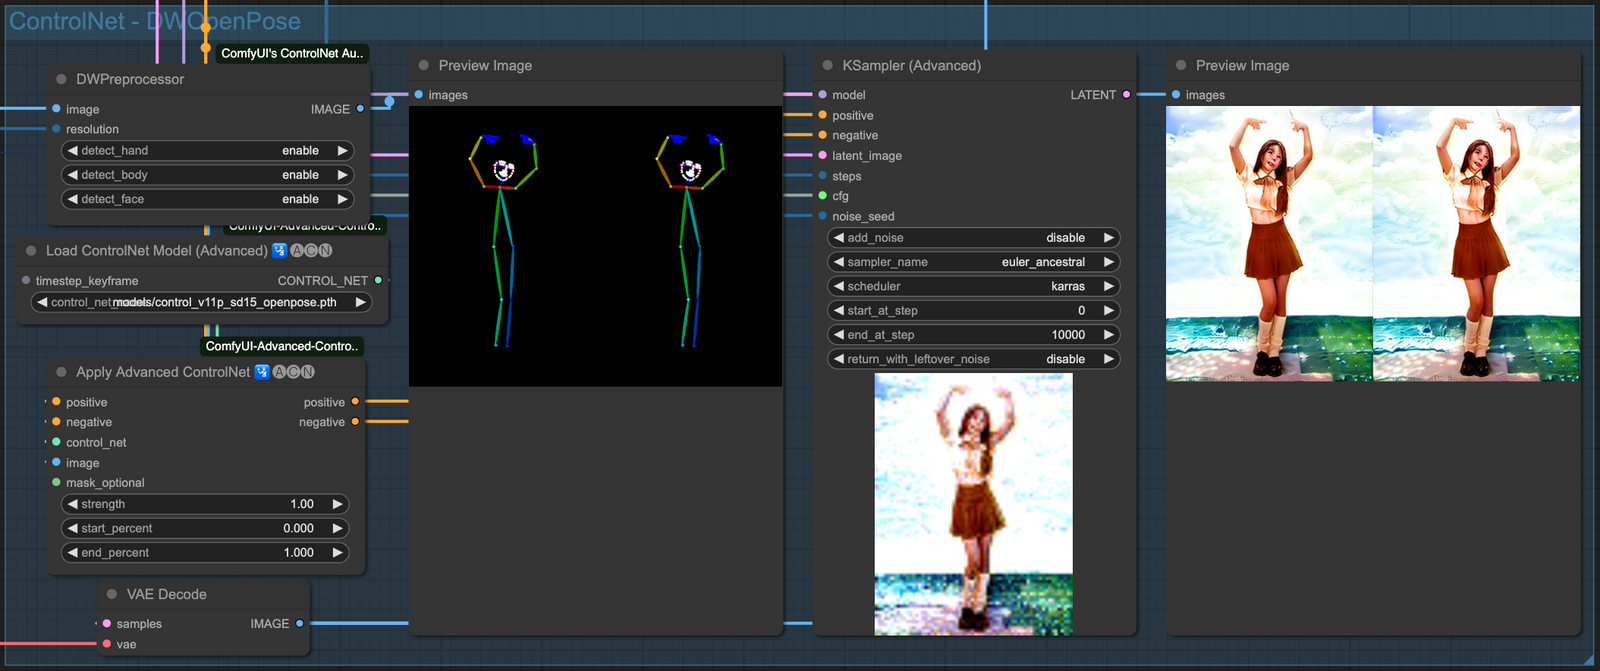The image size is (1600, 671).
Task: Toggle detect_face setting in DWPreprocessor
Action: click(x=207, y=199)
